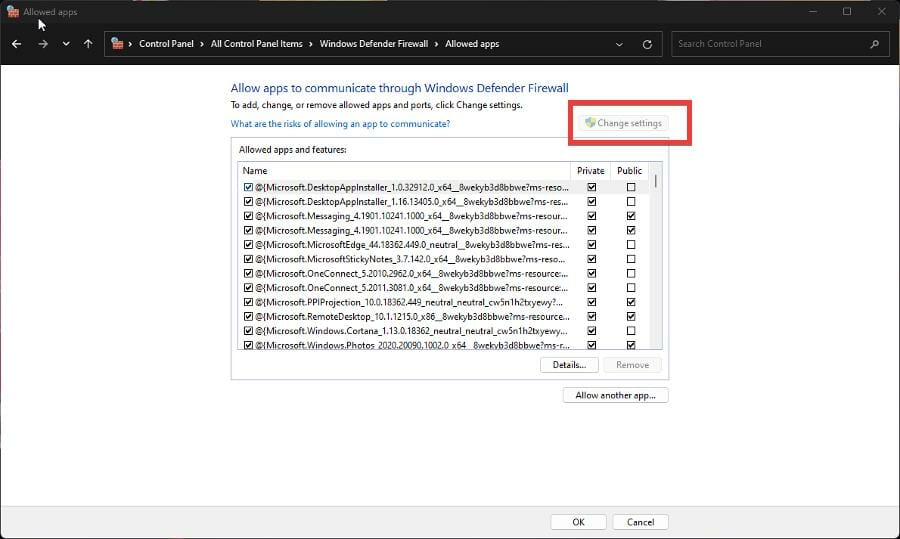
Task: Click the Change settings button
Action: coord(623,123)
